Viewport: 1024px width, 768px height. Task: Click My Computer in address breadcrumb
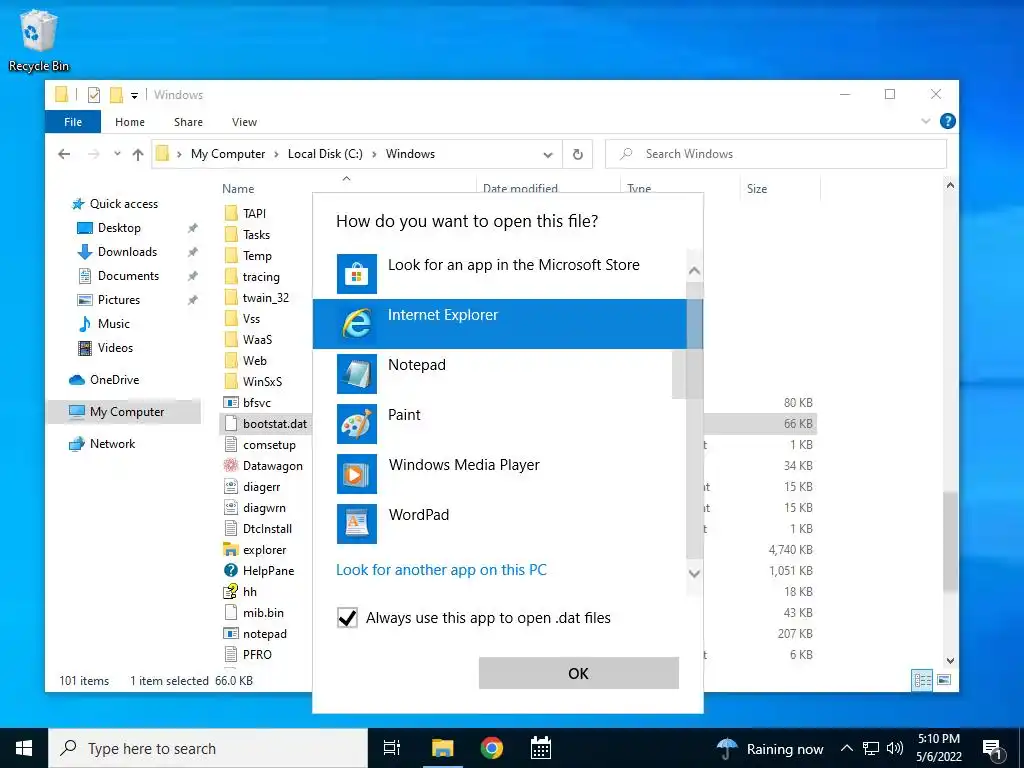(228, 154)
